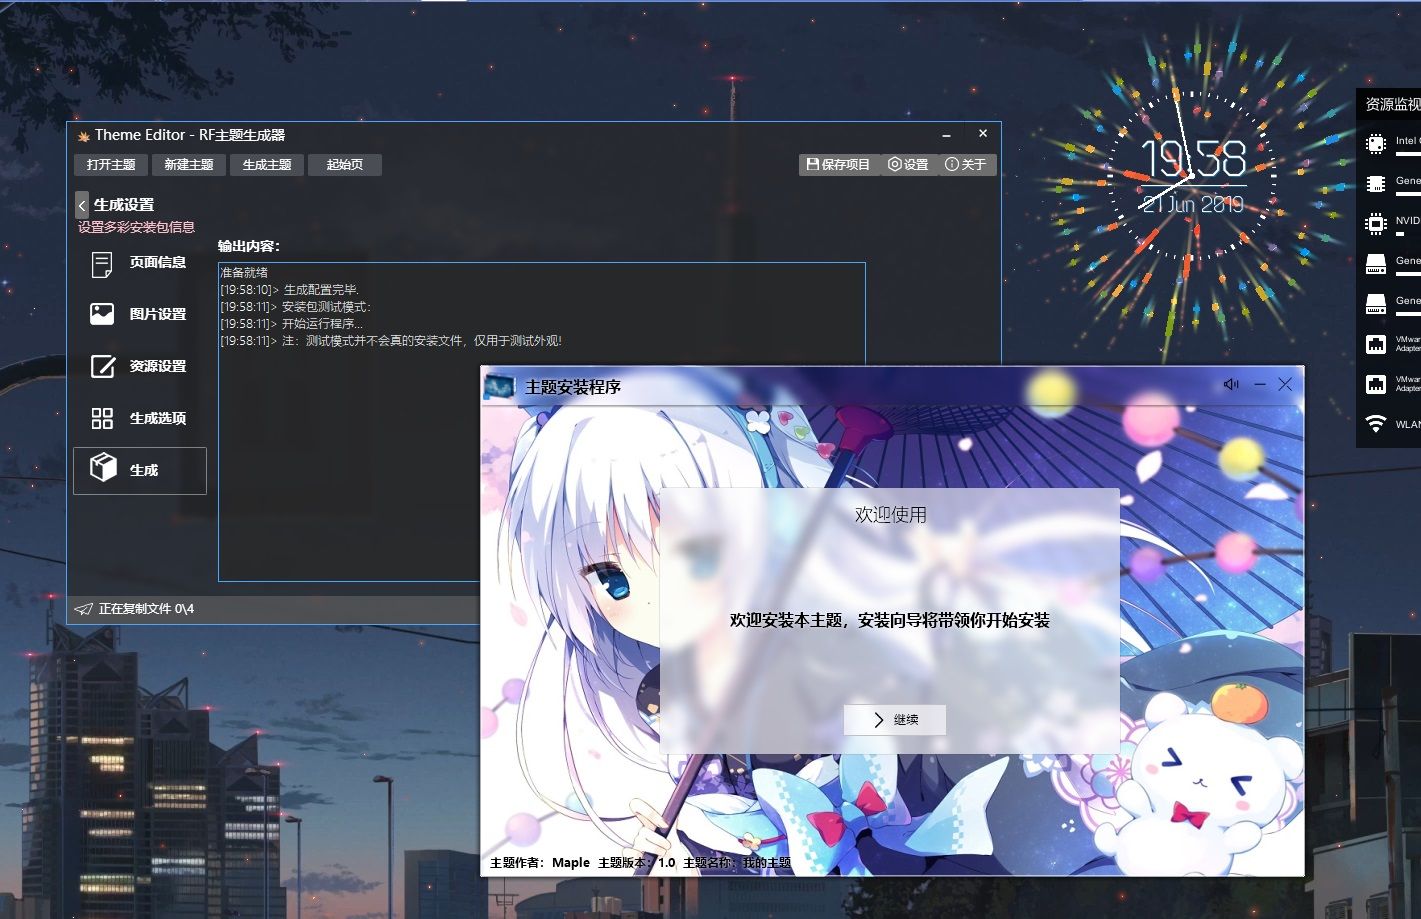Click the 19:58 desktop clock widget
Screen dimensions: 1421x919
pos(1193,159)
